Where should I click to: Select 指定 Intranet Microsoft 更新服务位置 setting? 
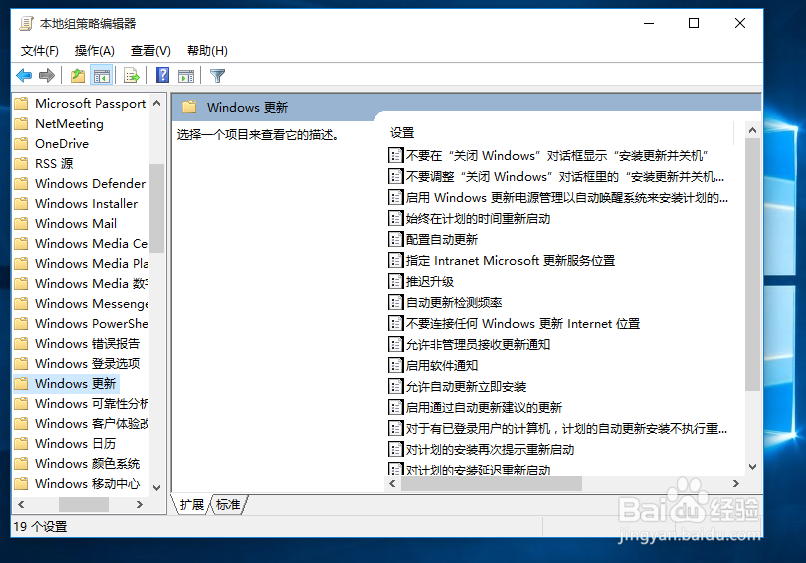point(510,261)
